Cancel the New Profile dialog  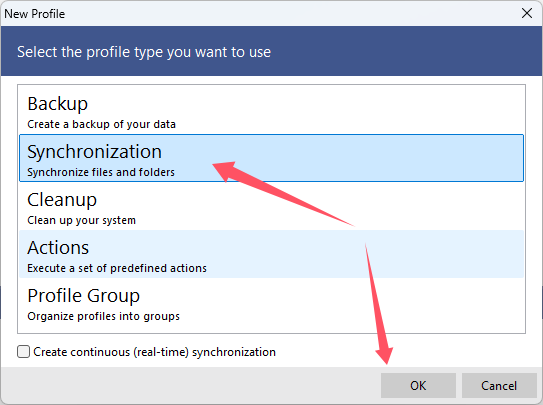coord(499,385)
